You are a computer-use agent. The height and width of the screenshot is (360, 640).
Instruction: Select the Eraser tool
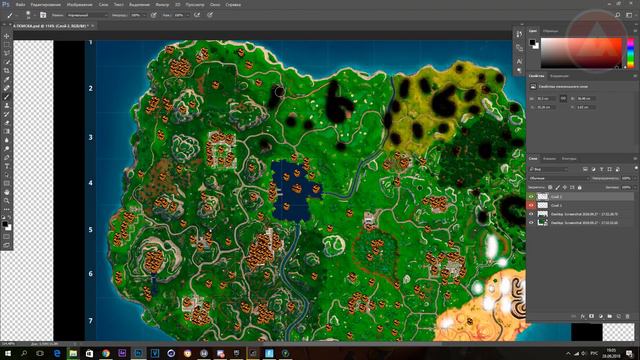pyautogui.click(x=7, y=122)
